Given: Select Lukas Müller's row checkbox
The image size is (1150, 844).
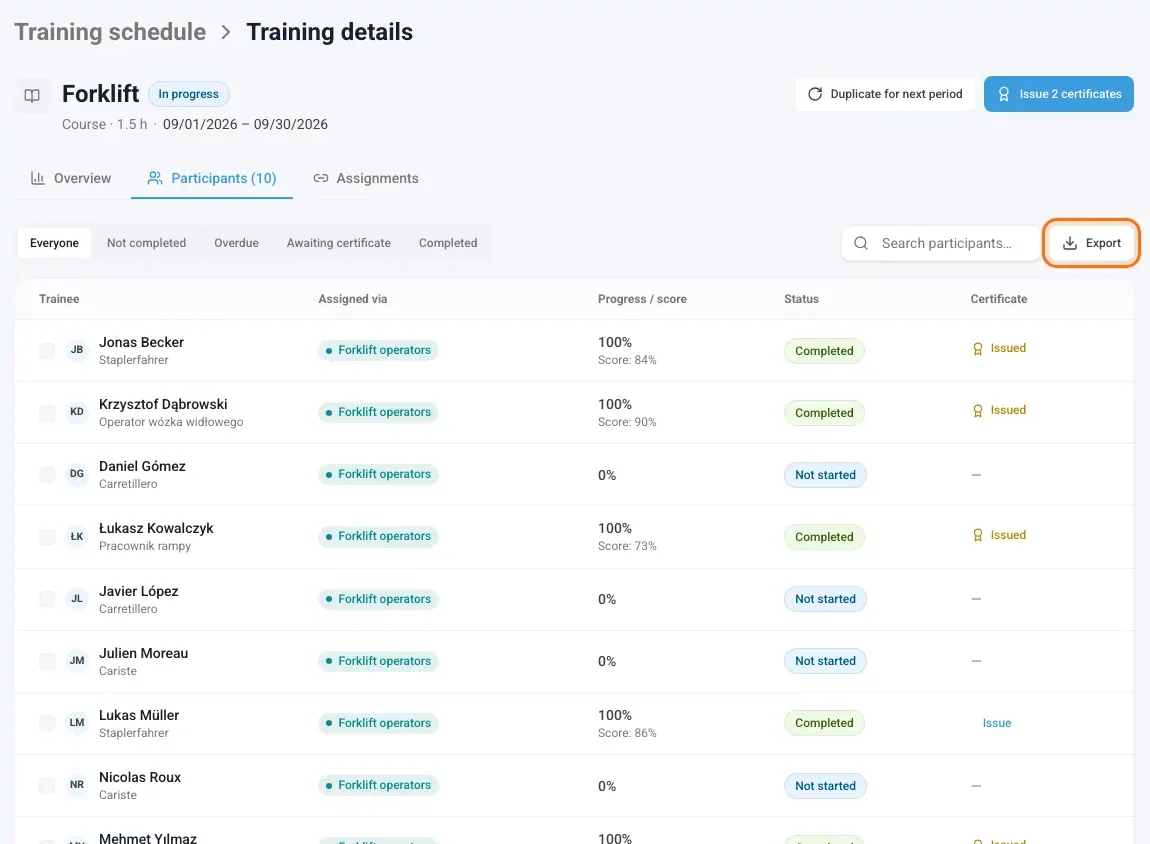Looking at the screenshot, I should pos(47,723).
